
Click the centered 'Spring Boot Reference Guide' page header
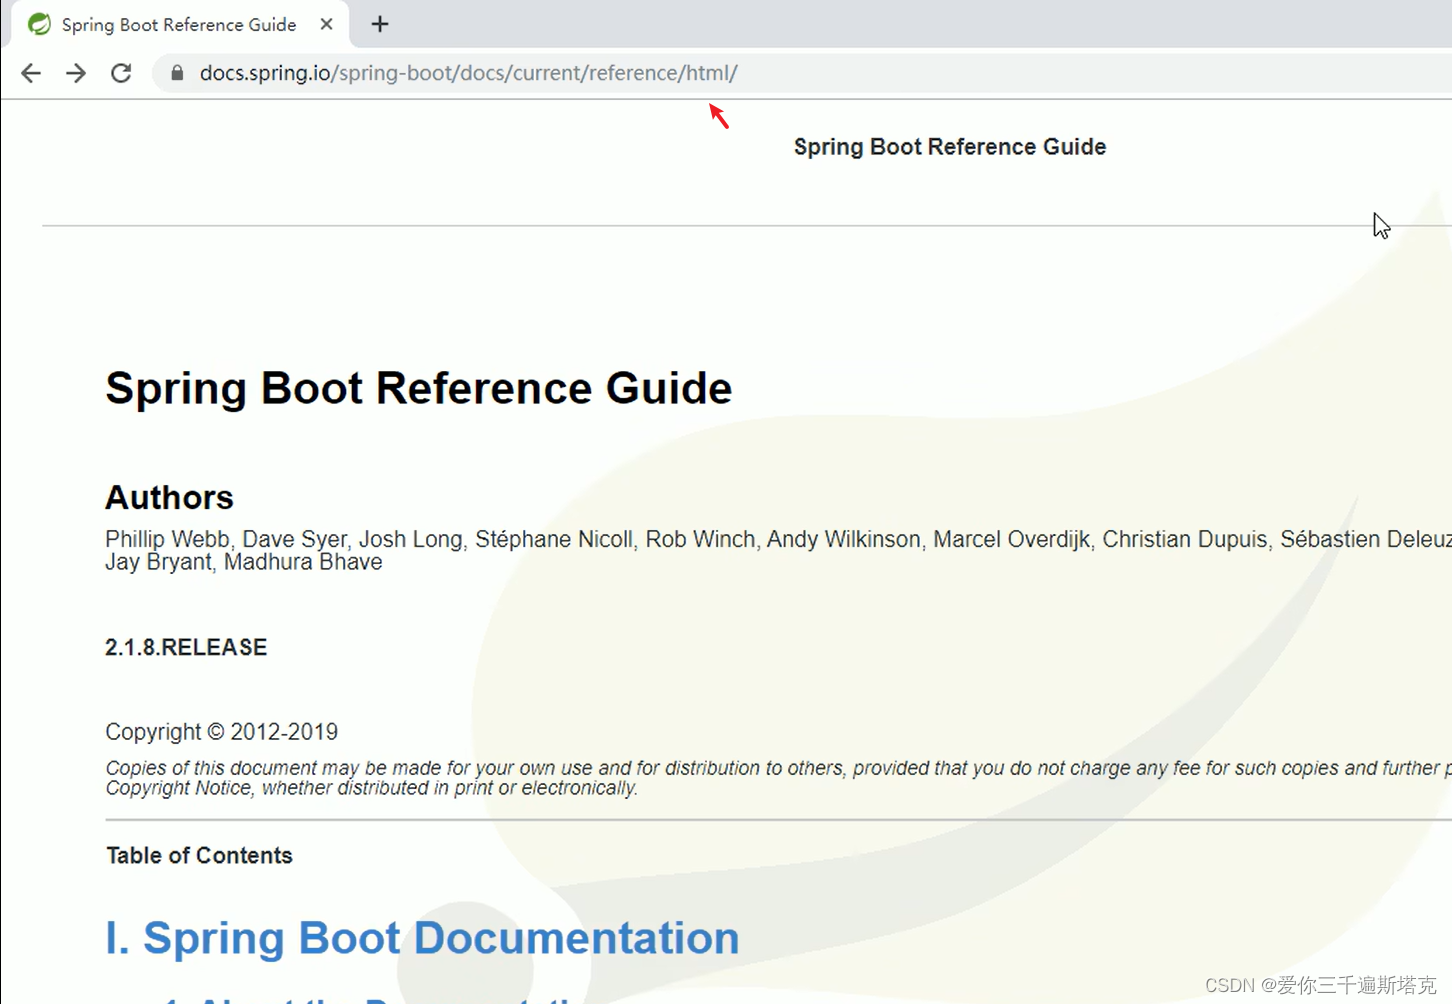tap(950, 147)
